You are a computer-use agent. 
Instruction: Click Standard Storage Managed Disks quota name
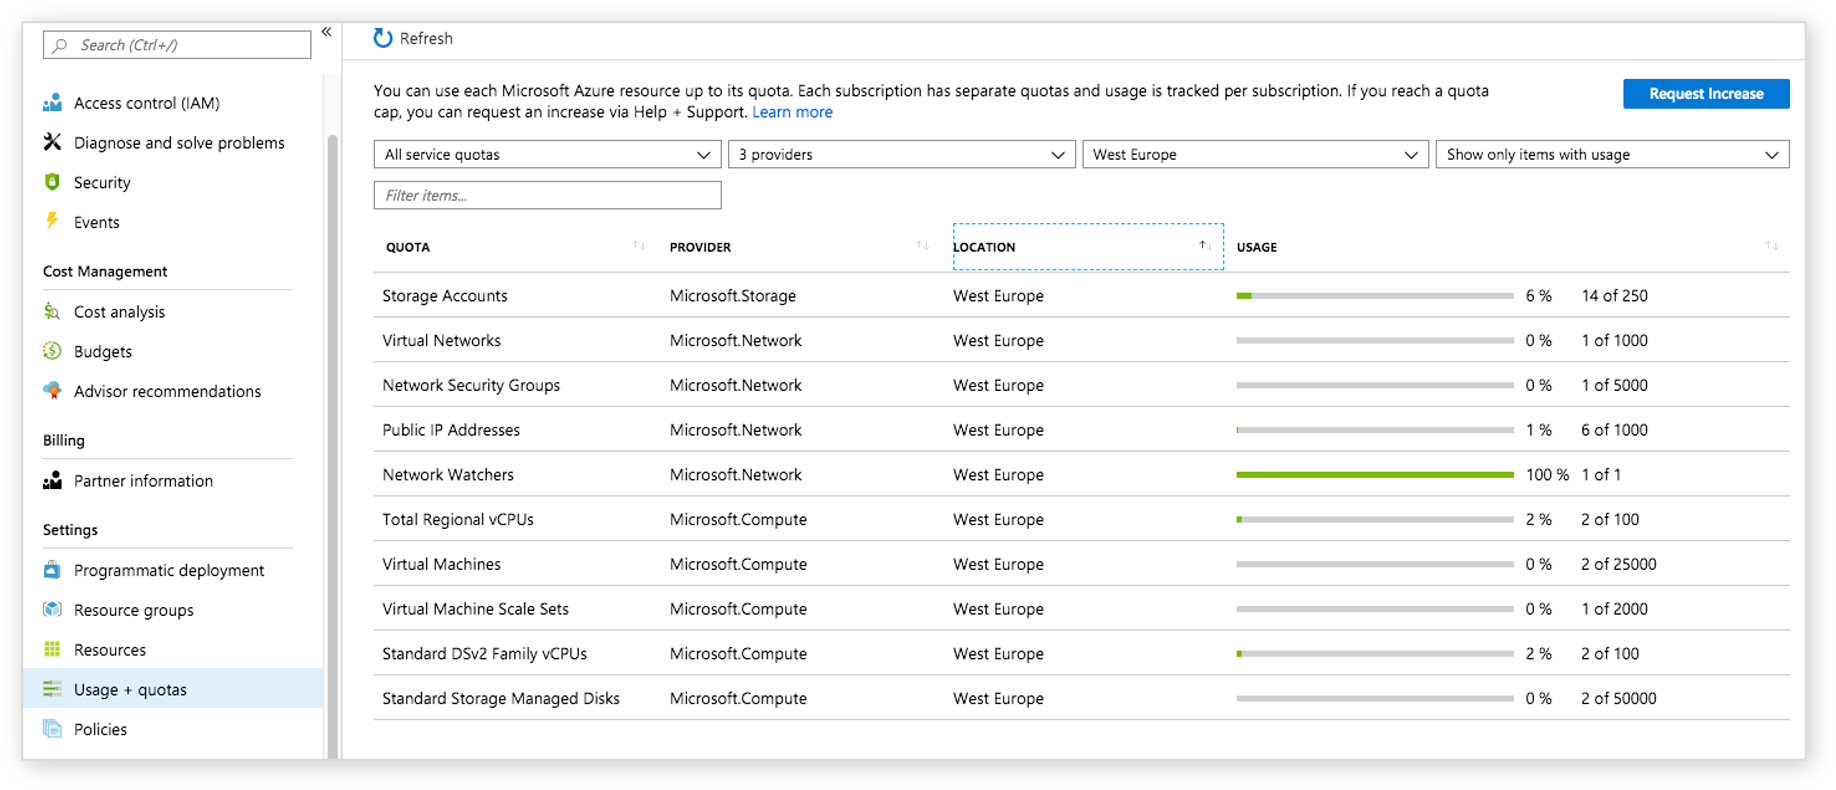point(501,699)
